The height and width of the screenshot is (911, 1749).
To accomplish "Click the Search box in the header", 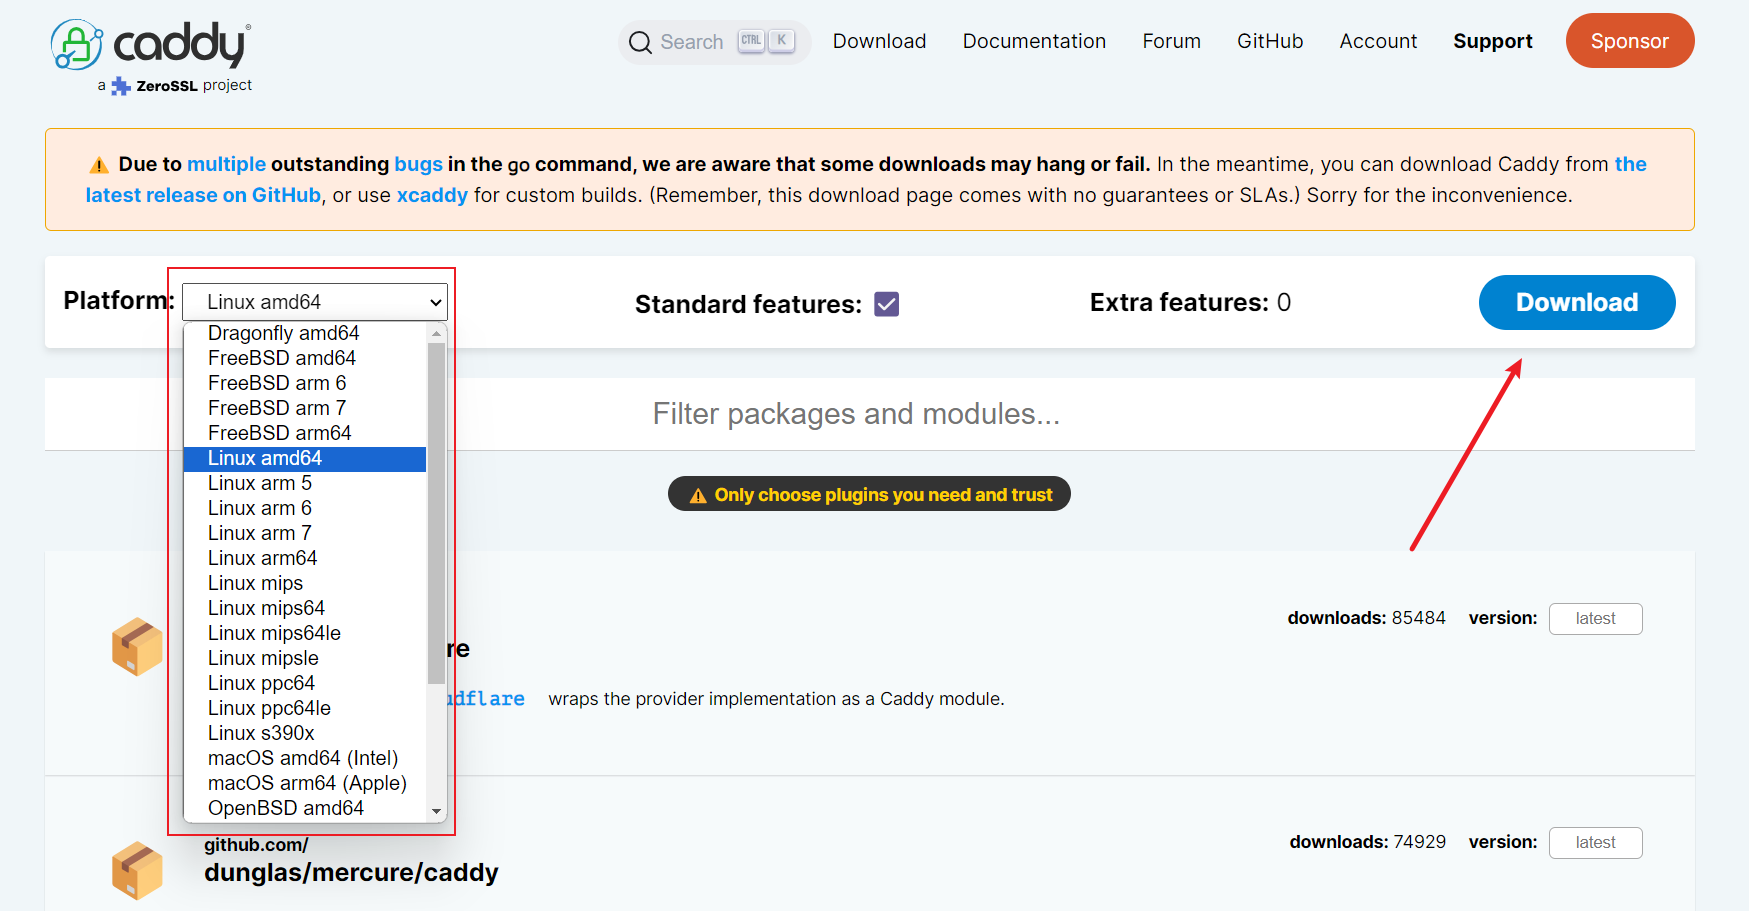I will [714, 42].
